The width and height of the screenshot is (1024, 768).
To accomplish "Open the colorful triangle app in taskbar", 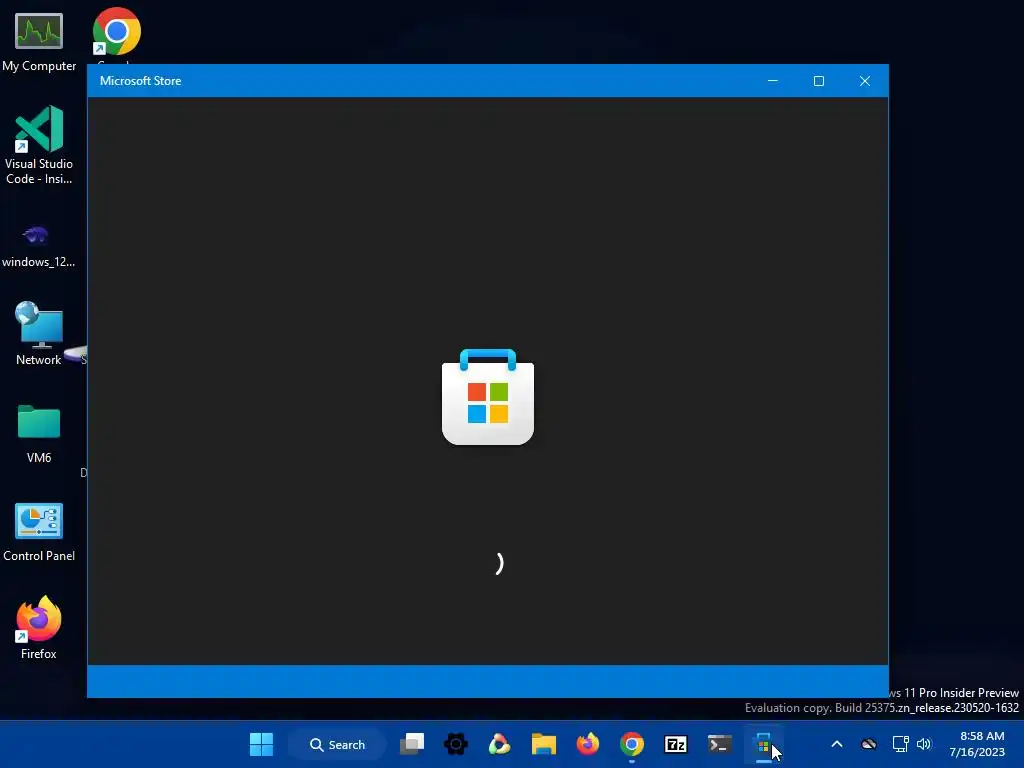I will point(500,744).
